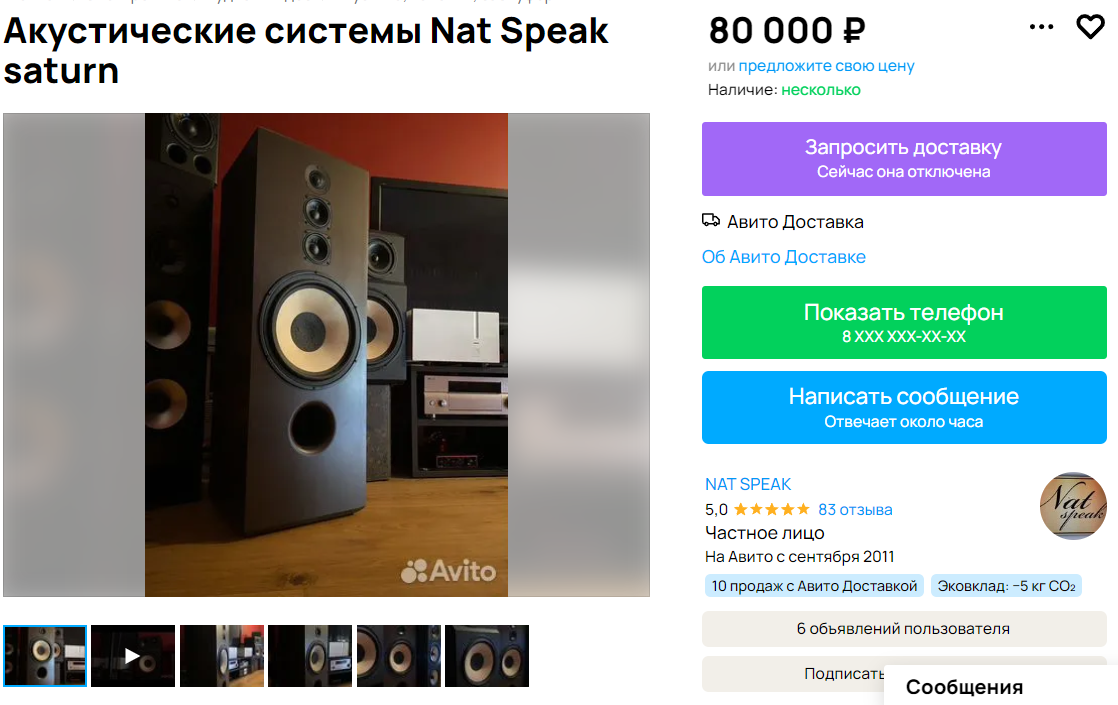Click the Avito logo watermark on the photo
Viewport: 1118px width, 705px height.
447,571
